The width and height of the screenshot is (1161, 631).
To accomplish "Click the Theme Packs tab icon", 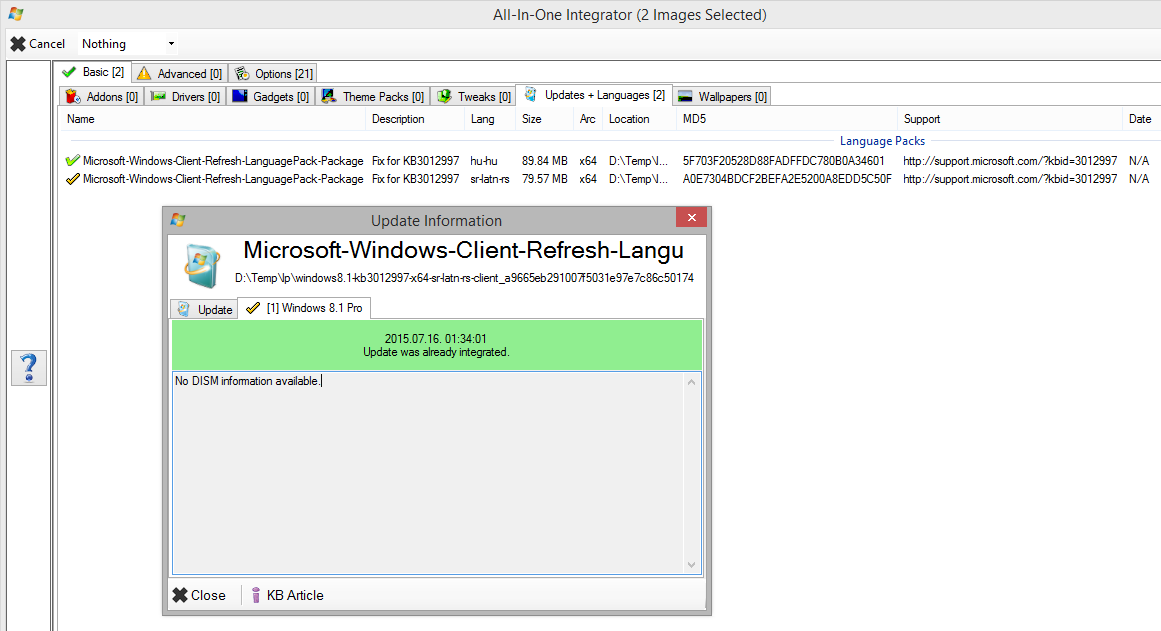I will click(x=328, y=97).
